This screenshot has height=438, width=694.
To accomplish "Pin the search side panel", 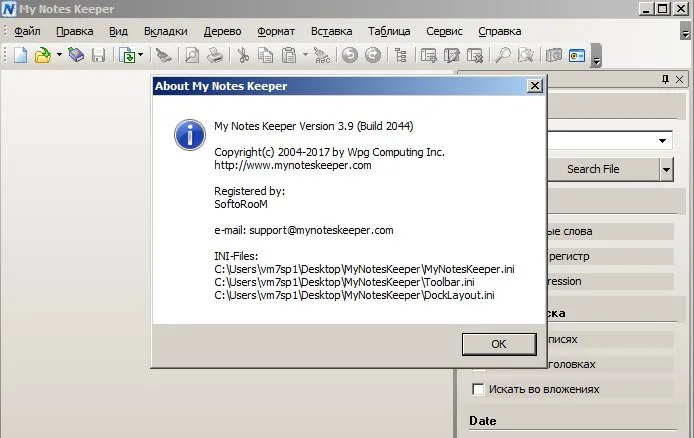I will point(665,79).
